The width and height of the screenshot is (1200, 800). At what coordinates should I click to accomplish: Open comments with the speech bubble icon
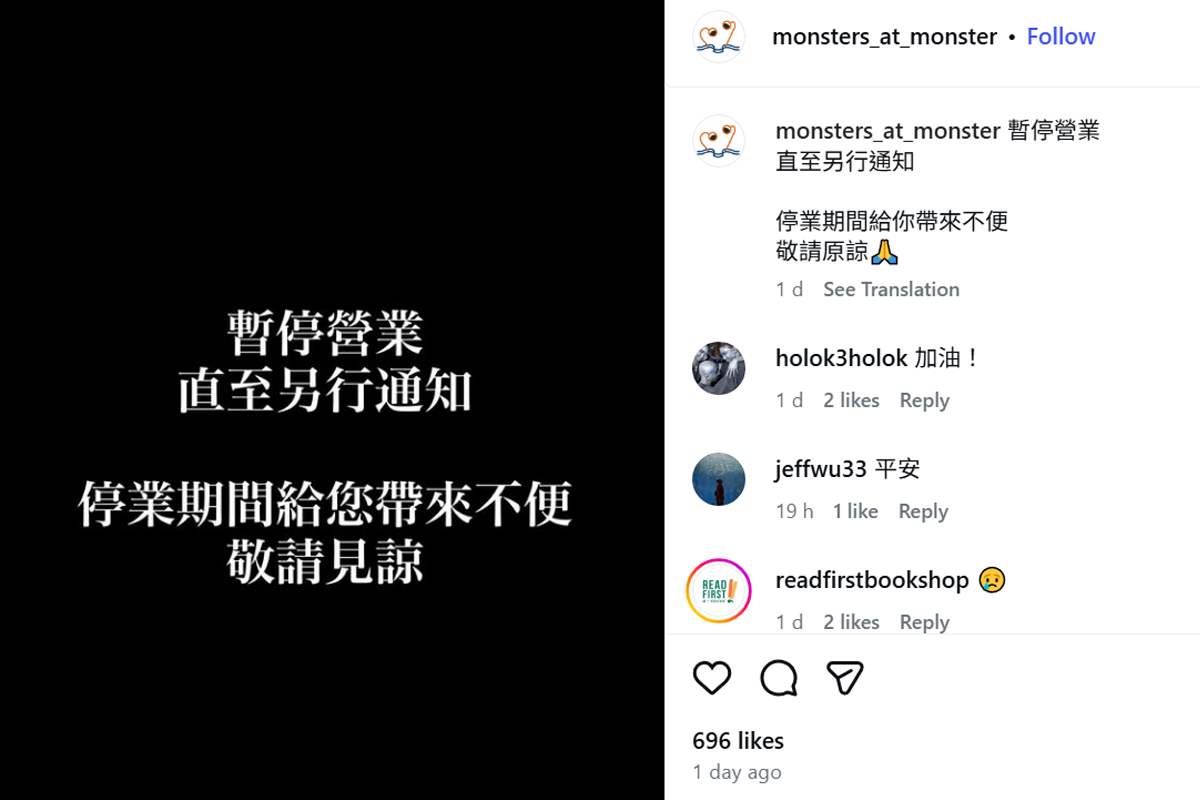click(x=779, y=678)
